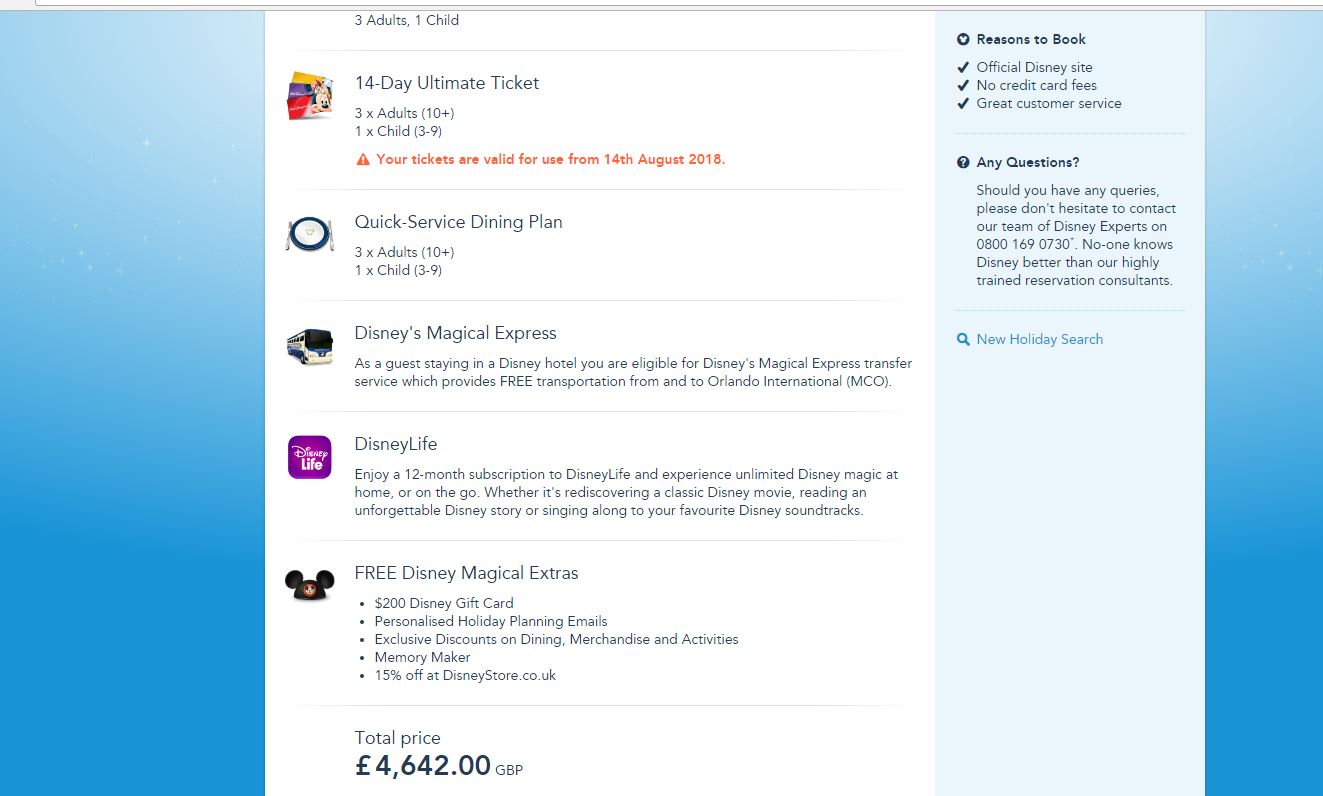Click the red ticket validity warning icon
The image size is (1323, 796).
point(363,160)
